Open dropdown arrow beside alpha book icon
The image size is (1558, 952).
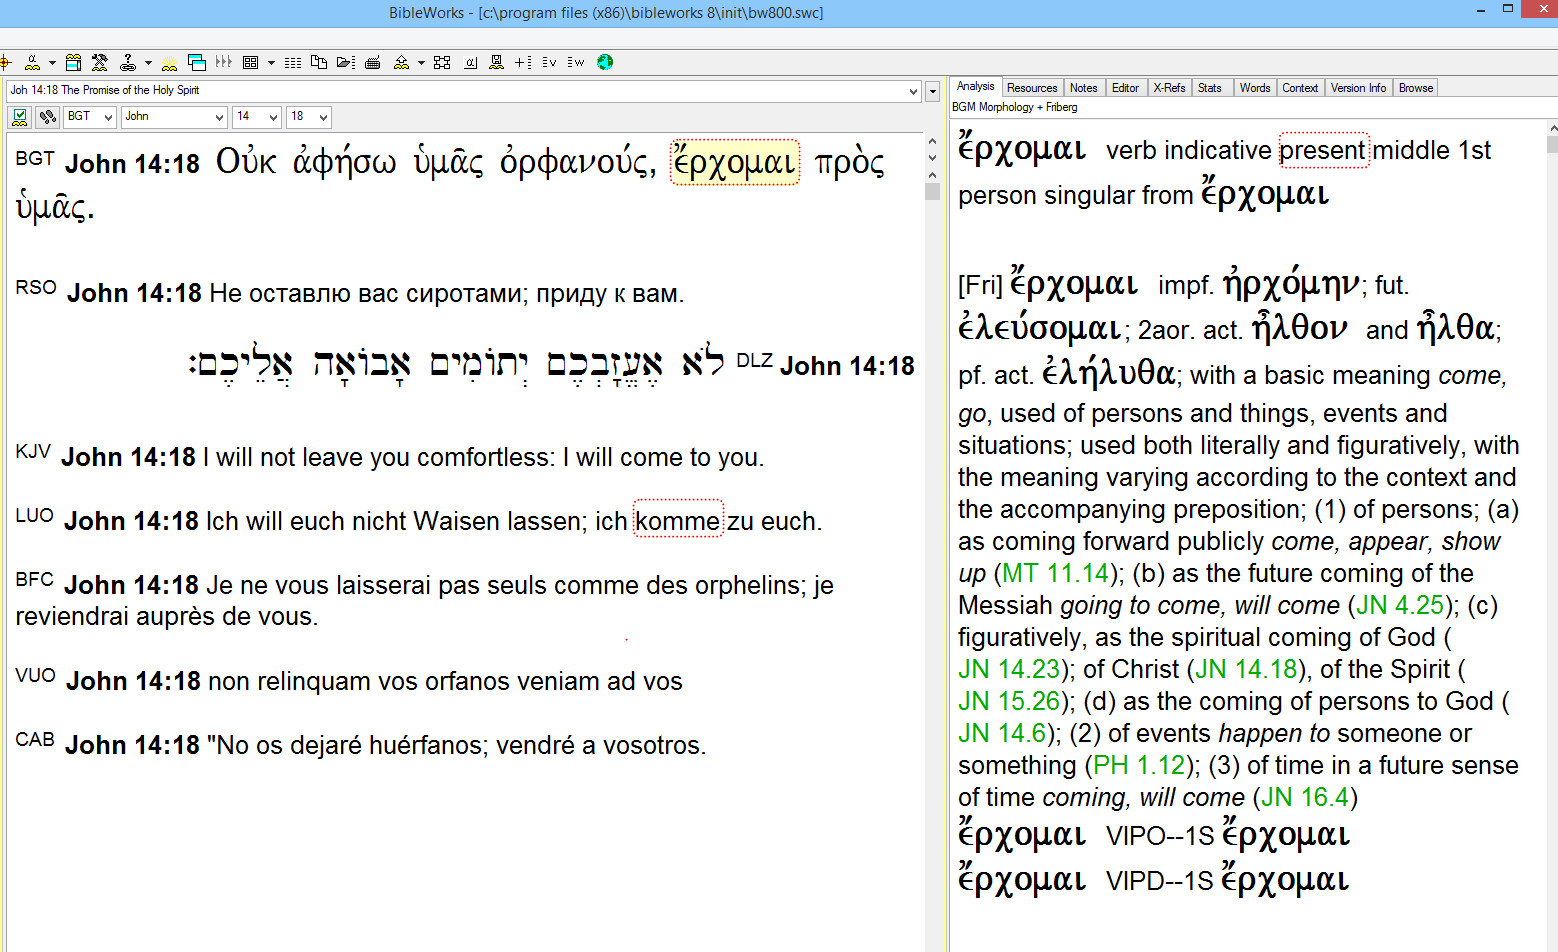pyautogui.click(x=52, y=62)
